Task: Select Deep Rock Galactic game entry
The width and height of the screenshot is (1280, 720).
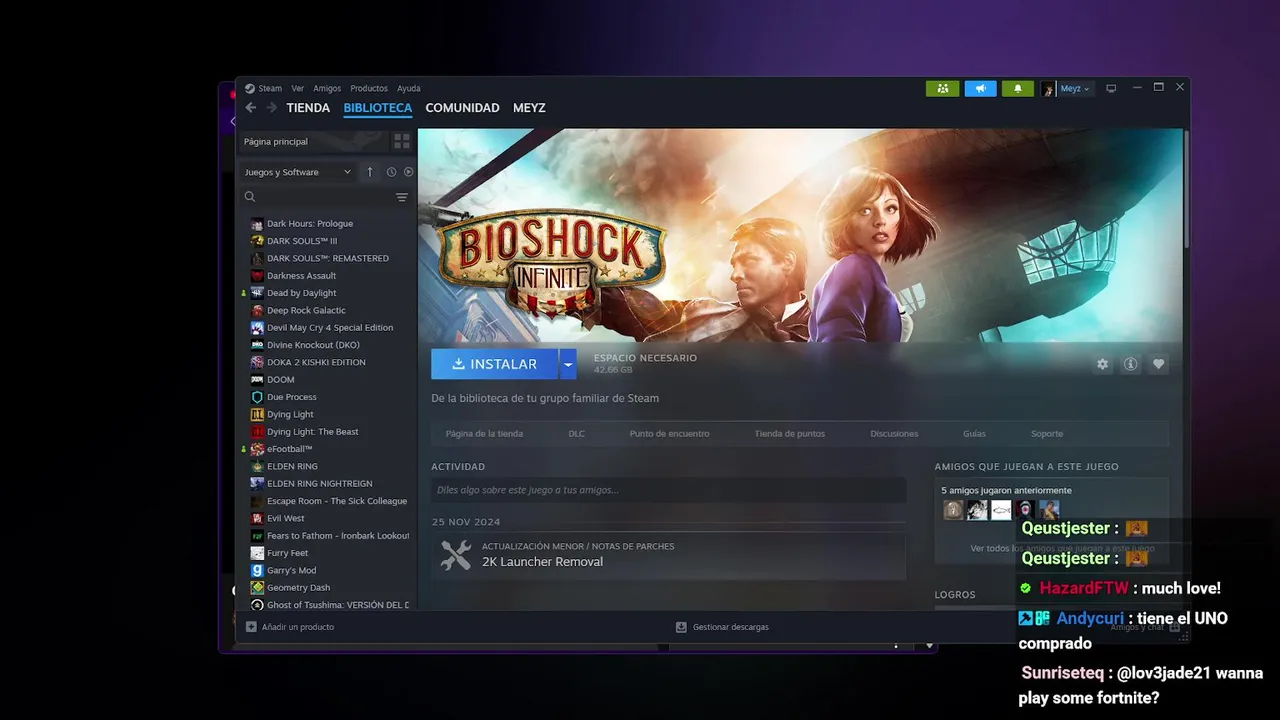Action: point(306,310)
